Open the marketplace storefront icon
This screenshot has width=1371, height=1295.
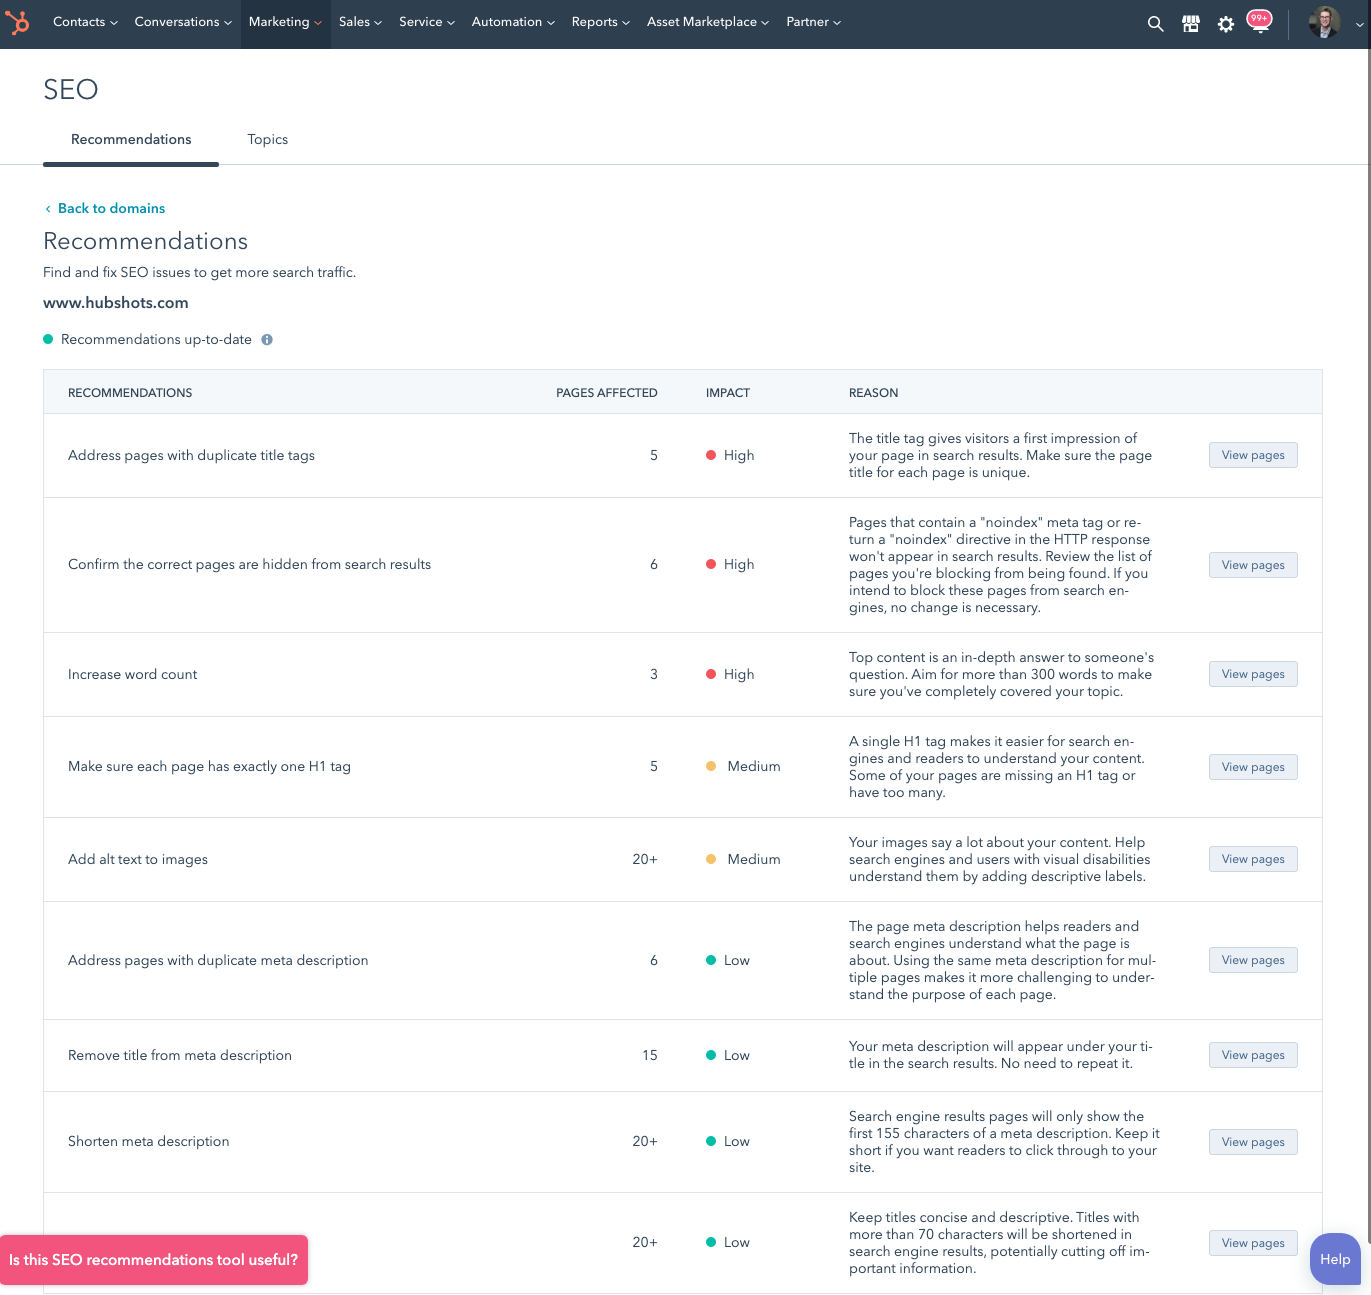(x=1190, y=24)
